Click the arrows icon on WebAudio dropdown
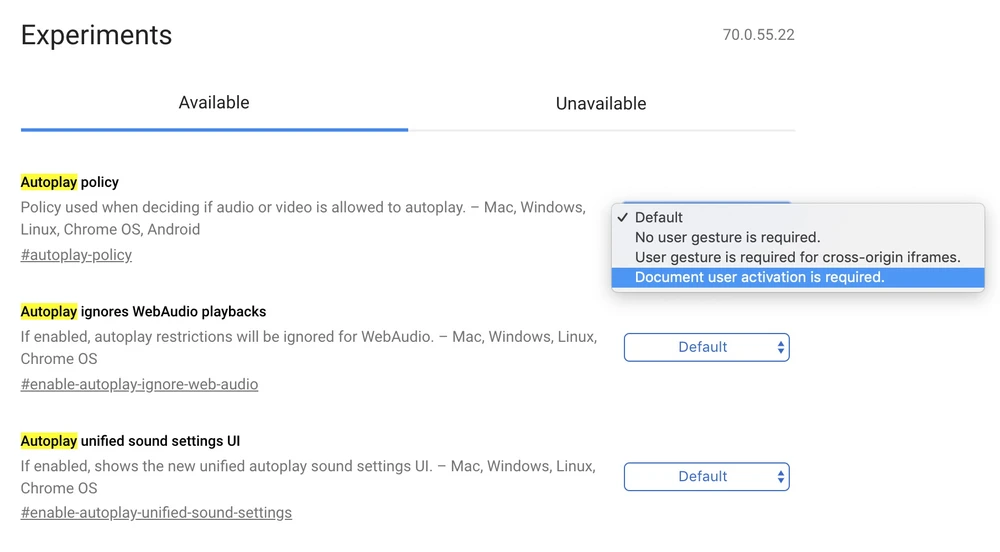 click(781, 347)
